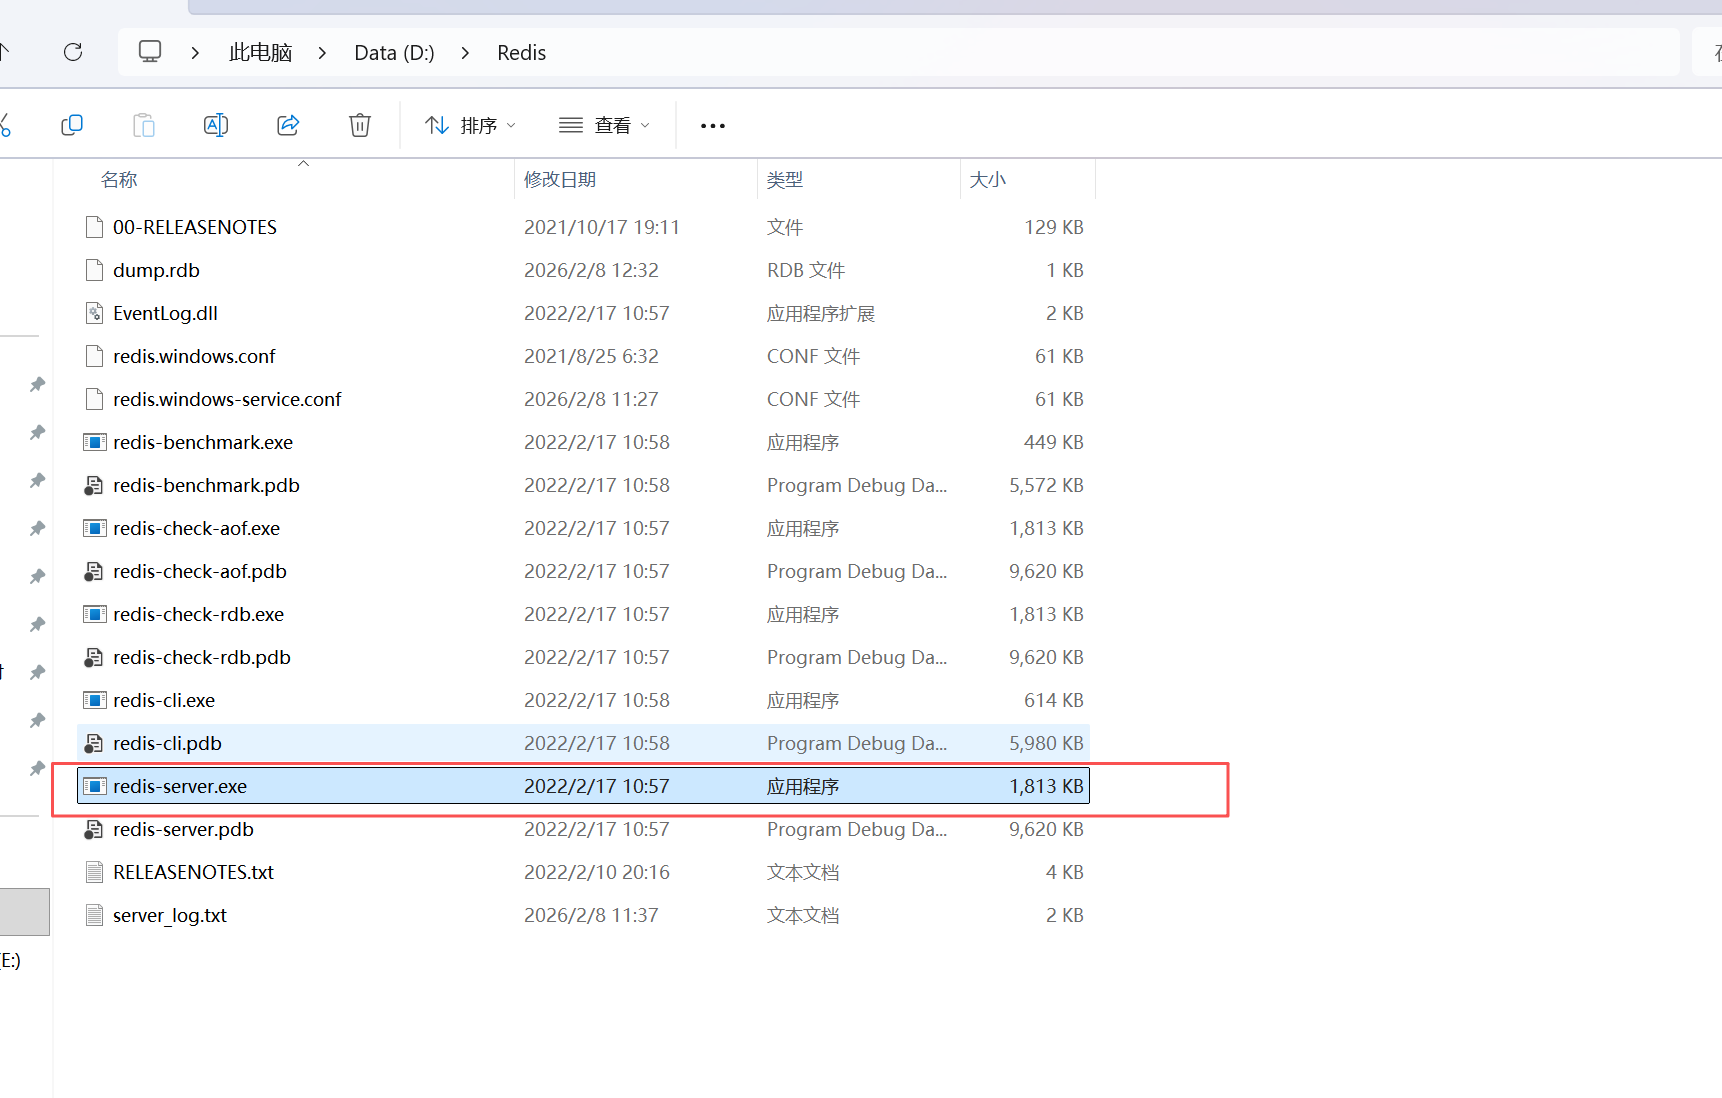Click the redis-cli.pdb file icon

tap(94, 743)
